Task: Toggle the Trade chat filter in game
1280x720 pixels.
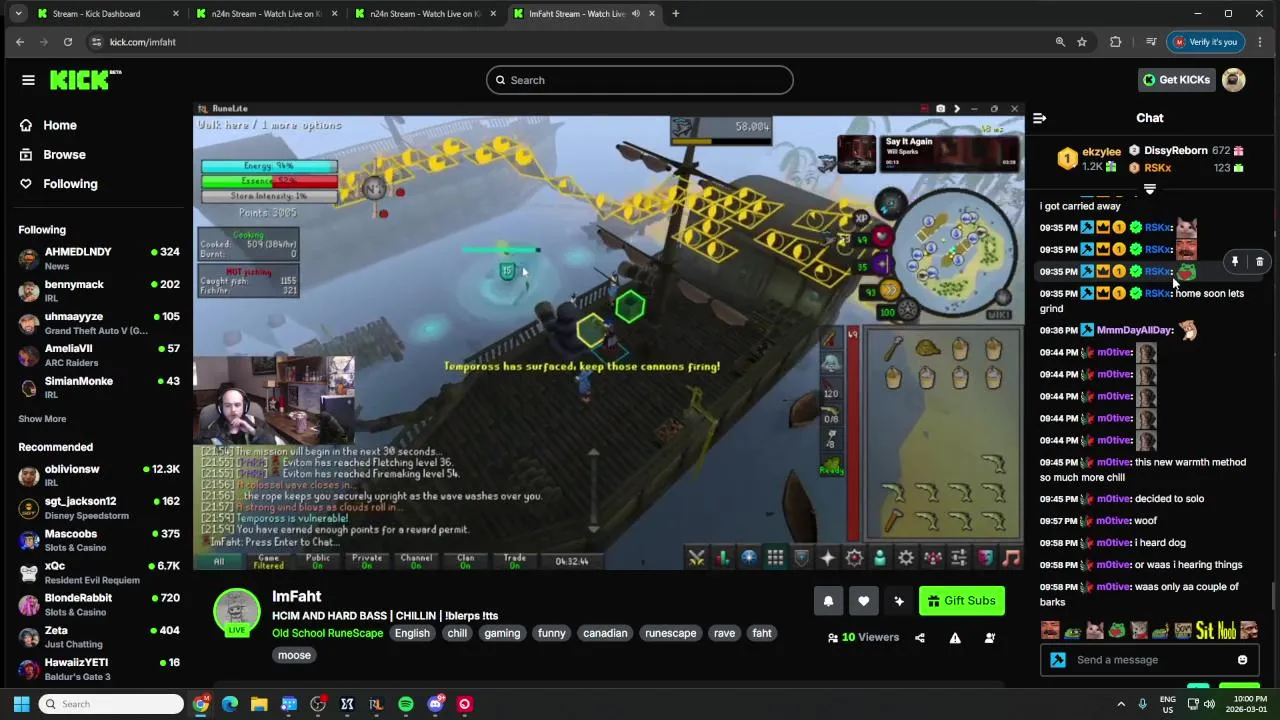Action: (514, 561)
